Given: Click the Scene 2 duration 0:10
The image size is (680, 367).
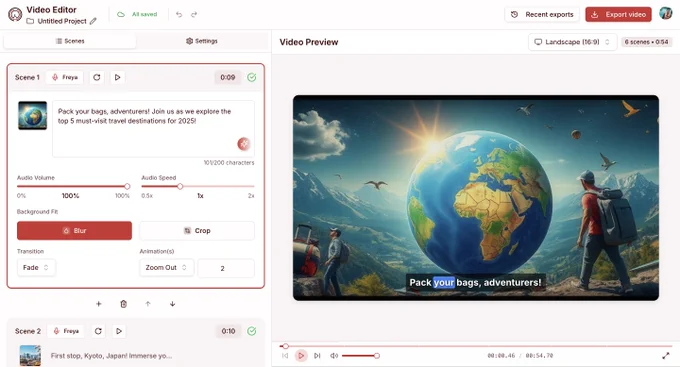Looking at the screenshot, I should coord(229,331).
